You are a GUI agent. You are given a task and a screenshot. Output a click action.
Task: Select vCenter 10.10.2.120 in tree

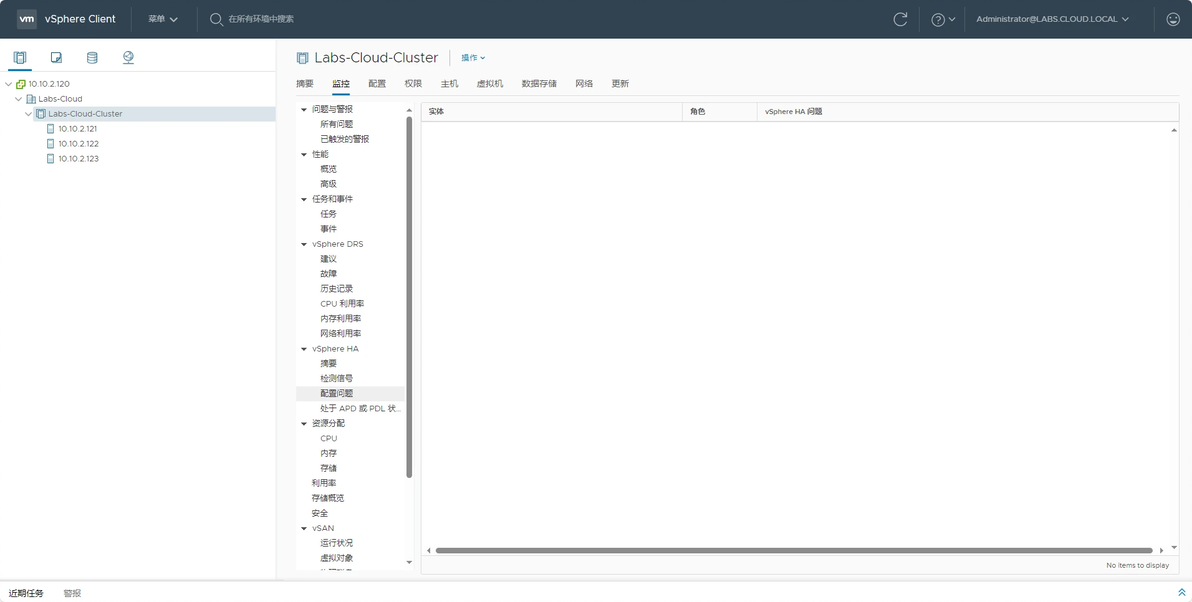[49, 84]
